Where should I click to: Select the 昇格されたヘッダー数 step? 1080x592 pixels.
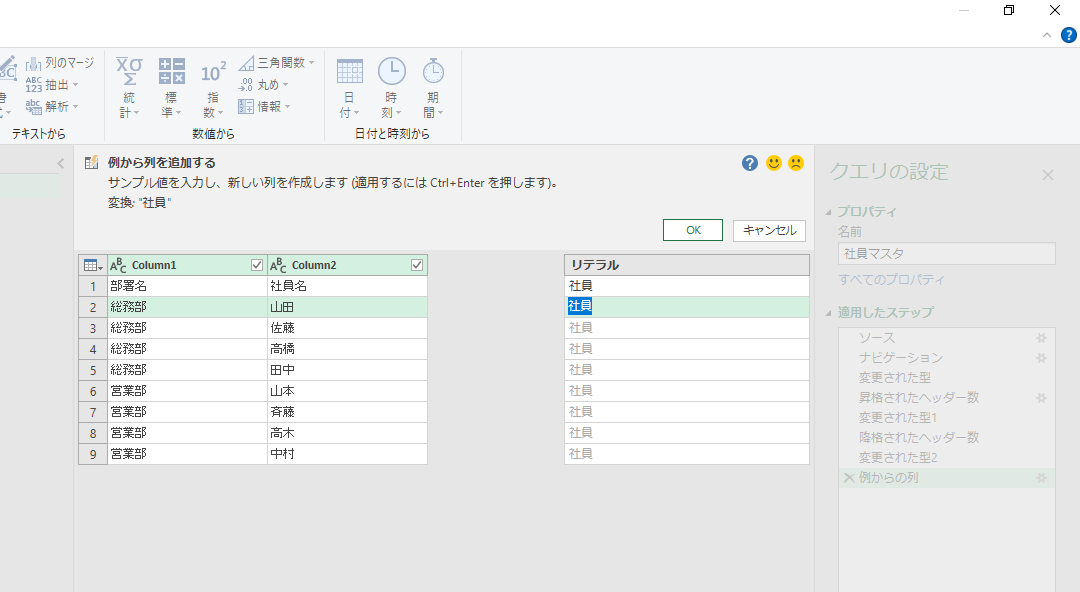(946, 398)
